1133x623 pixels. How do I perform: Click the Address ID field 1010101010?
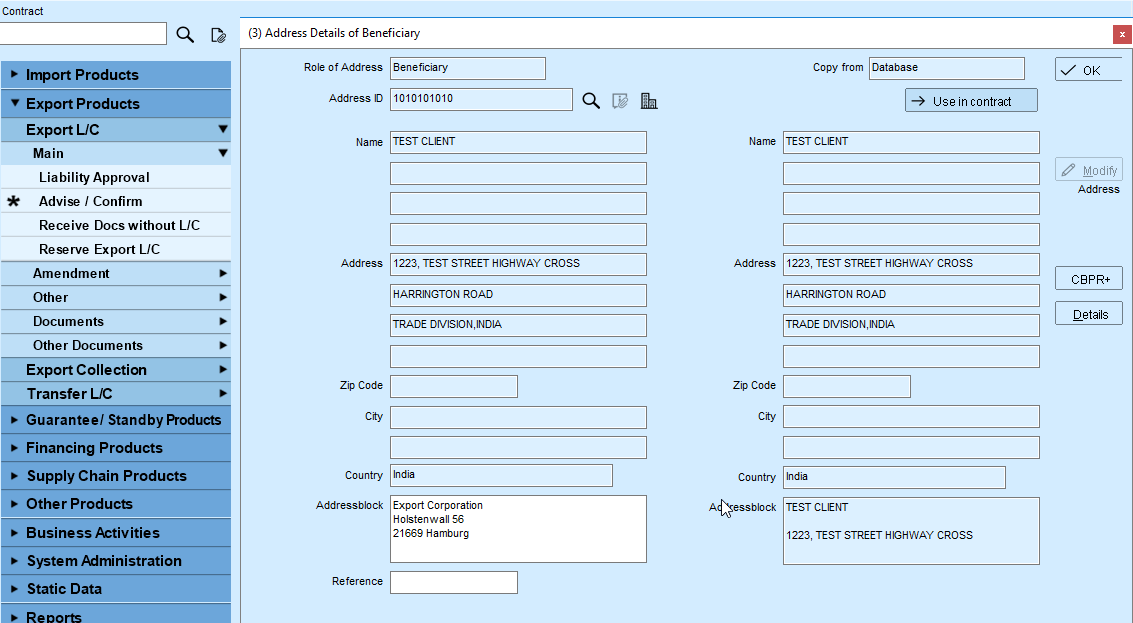[481, 99]
